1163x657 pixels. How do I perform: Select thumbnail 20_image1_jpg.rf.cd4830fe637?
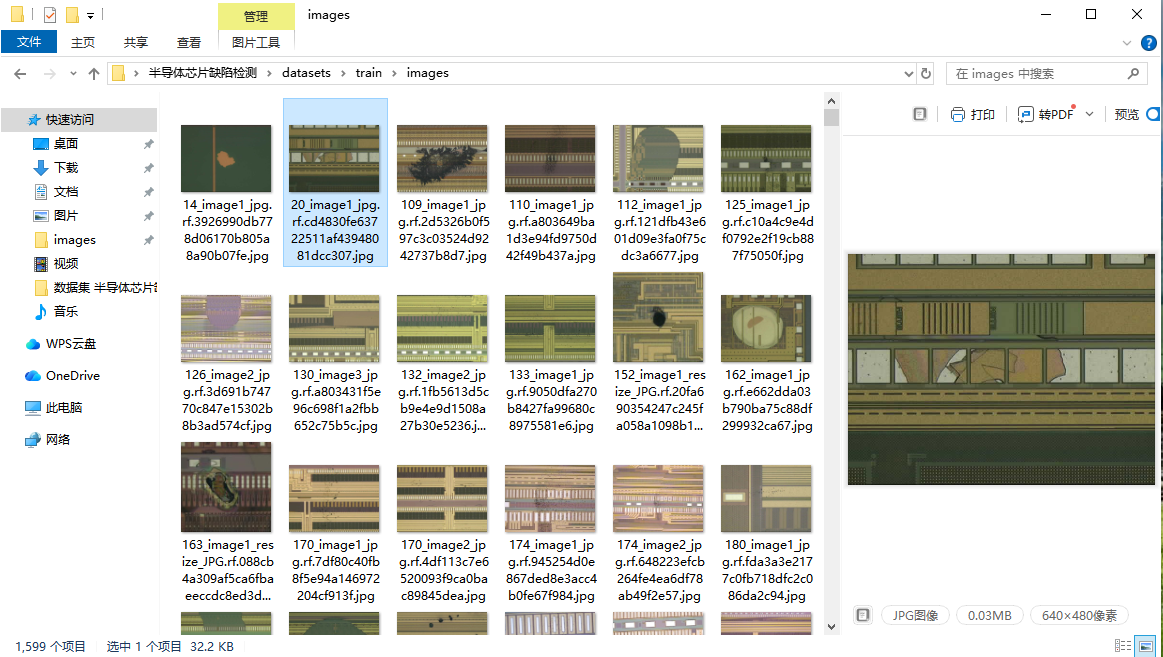pyautogui.click(x=335, y=159)
